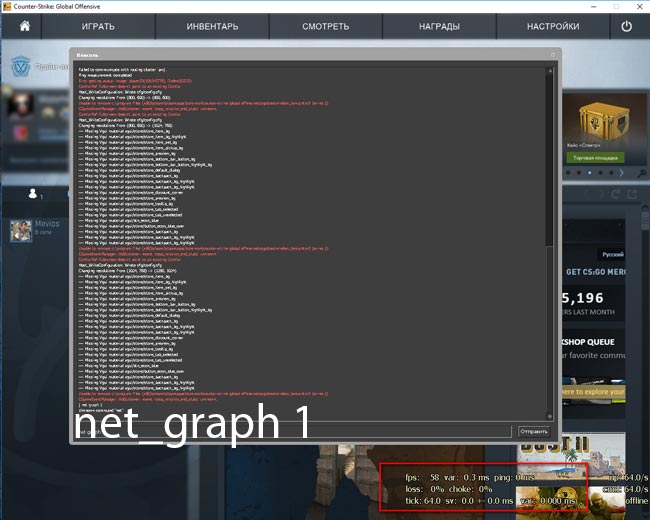Minimize the Counter-Strike window
The image size is (650, 520).
click(x=594, y=7)
